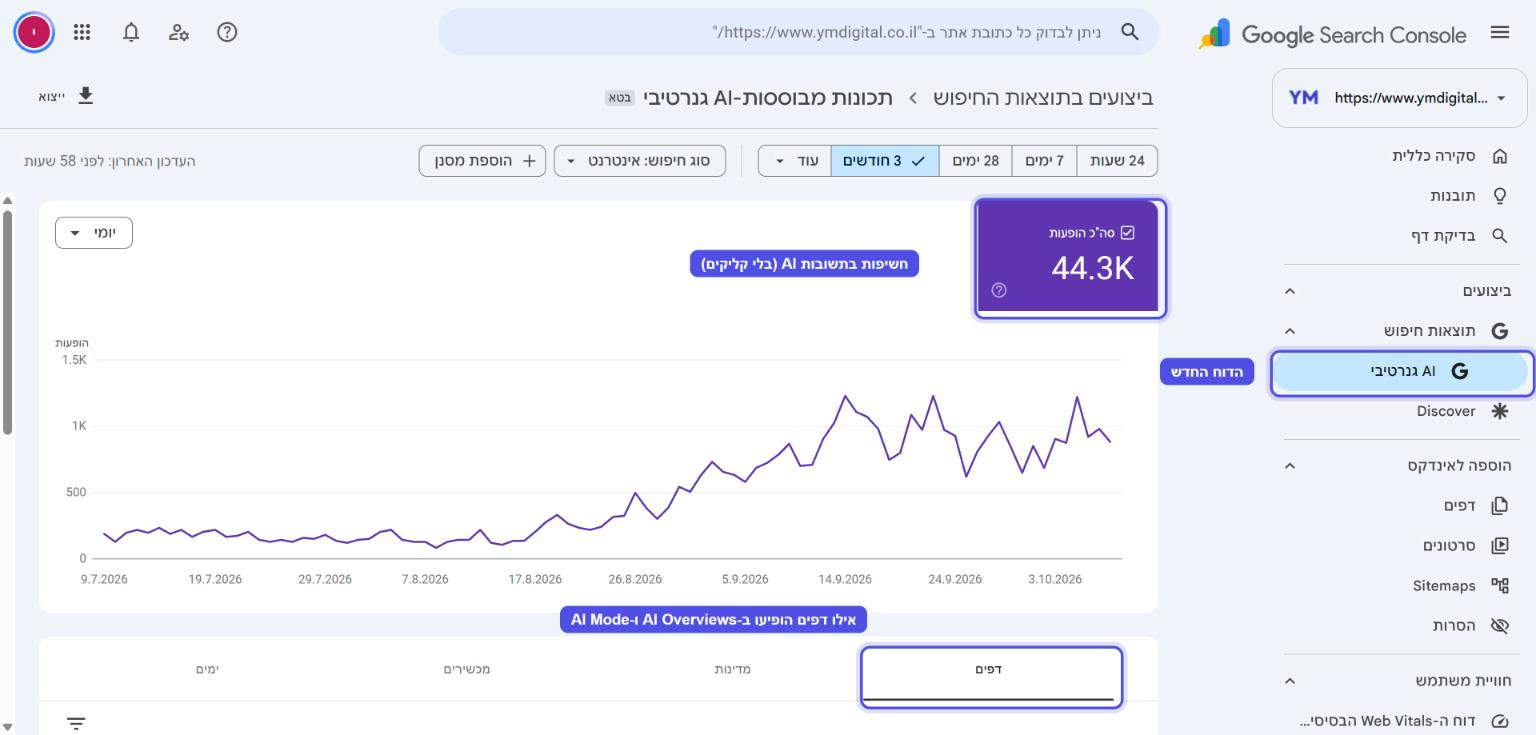
Task: Open users and permissions settings icon
Action: click(x=179, y=32)
